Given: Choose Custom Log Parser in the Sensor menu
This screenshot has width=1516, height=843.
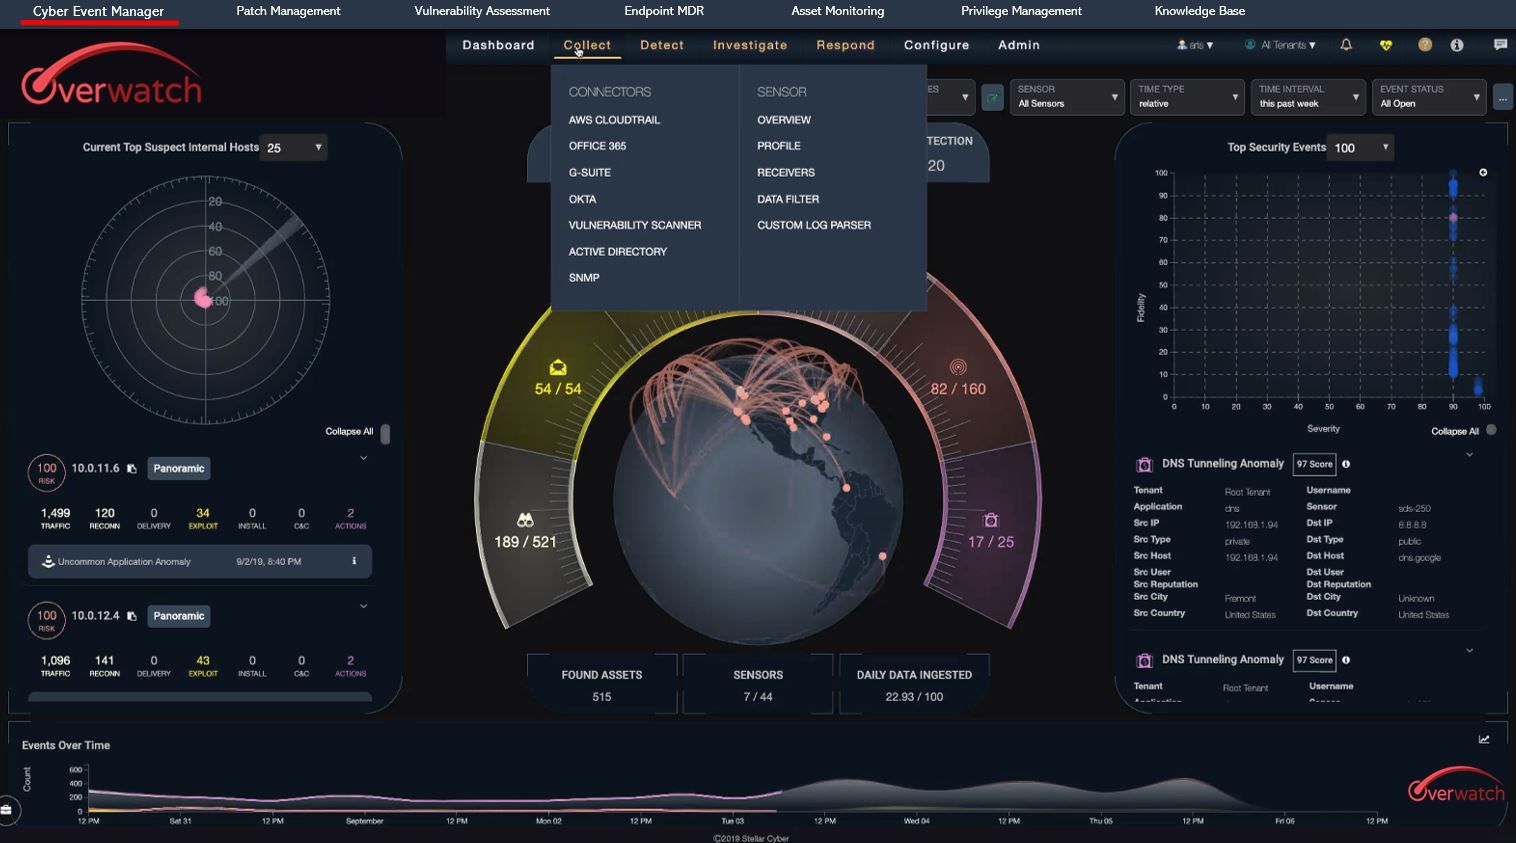Looking at the screenshot, I should [x=813, y=225].
